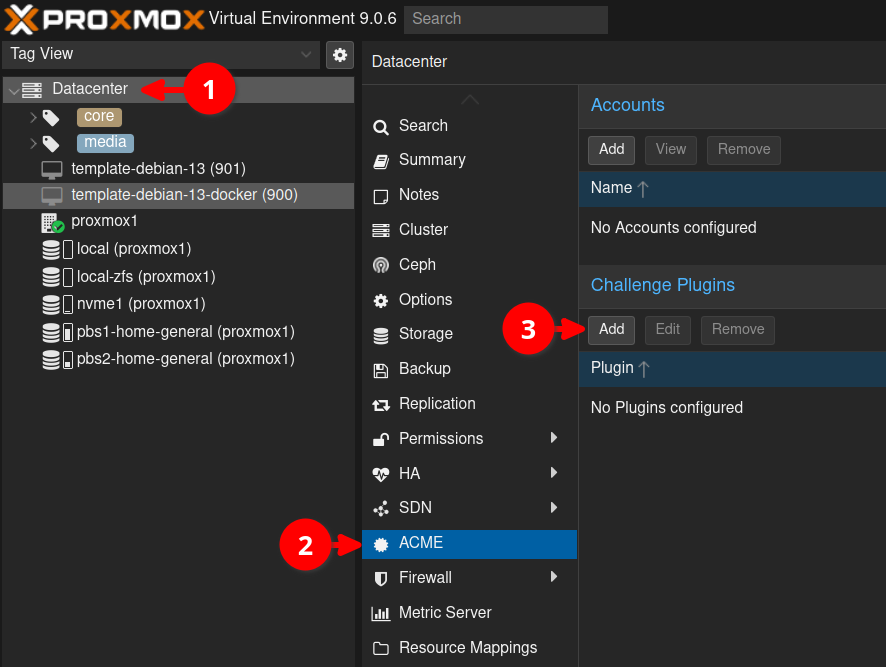This screenshot has height=667, width=886.
Task: Select template-debian-13 (901) in tree
Action: 179,170
